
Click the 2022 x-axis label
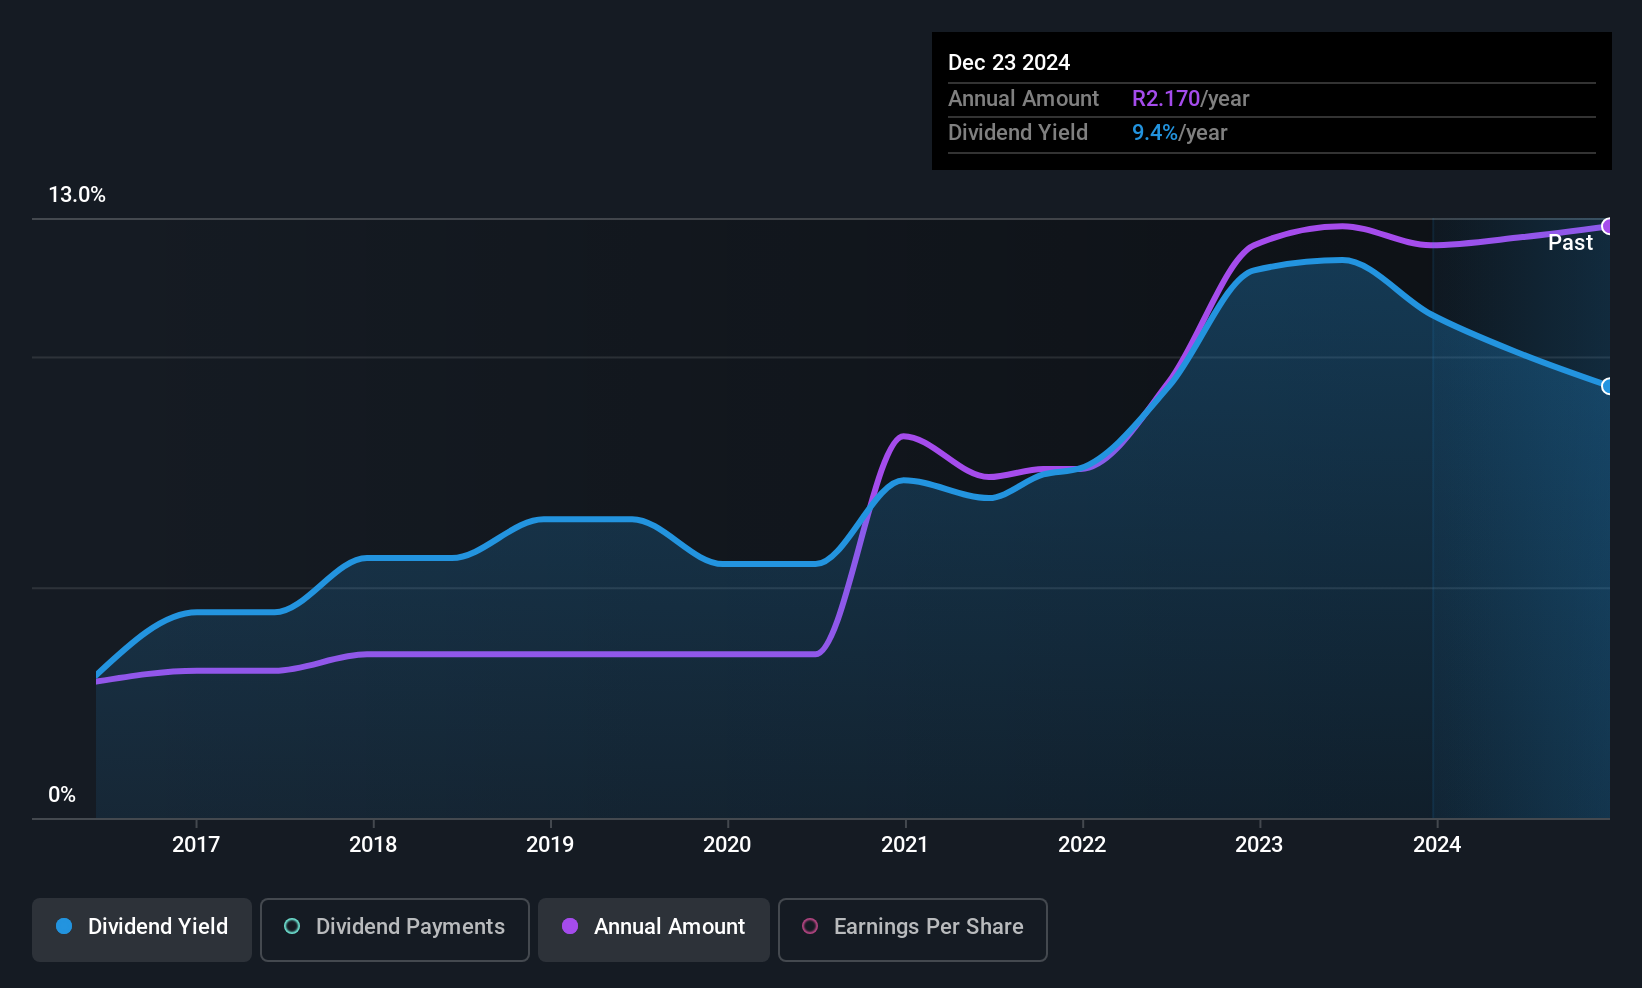coord(1082,844)
